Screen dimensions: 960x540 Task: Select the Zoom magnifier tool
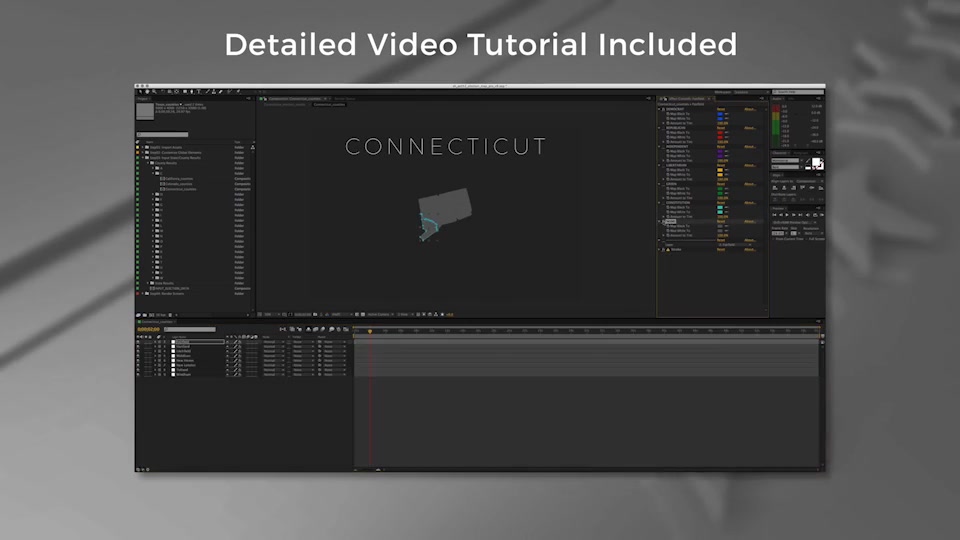point(154,92)
